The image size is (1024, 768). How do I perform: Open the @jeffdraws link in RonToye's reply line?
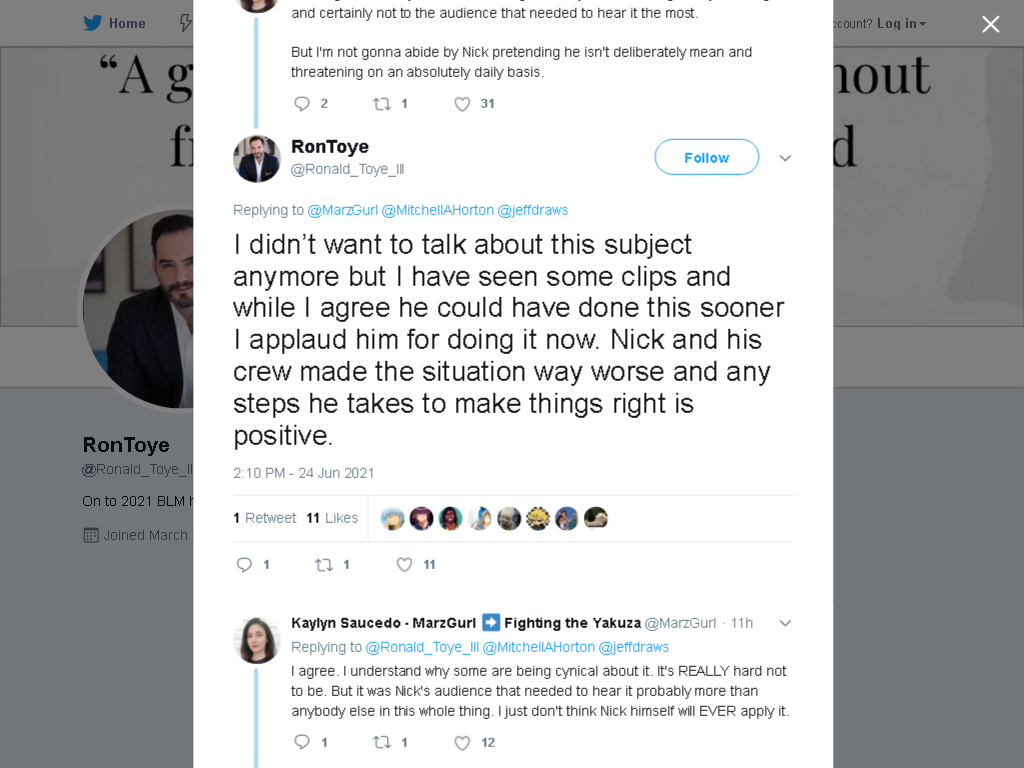532,210
